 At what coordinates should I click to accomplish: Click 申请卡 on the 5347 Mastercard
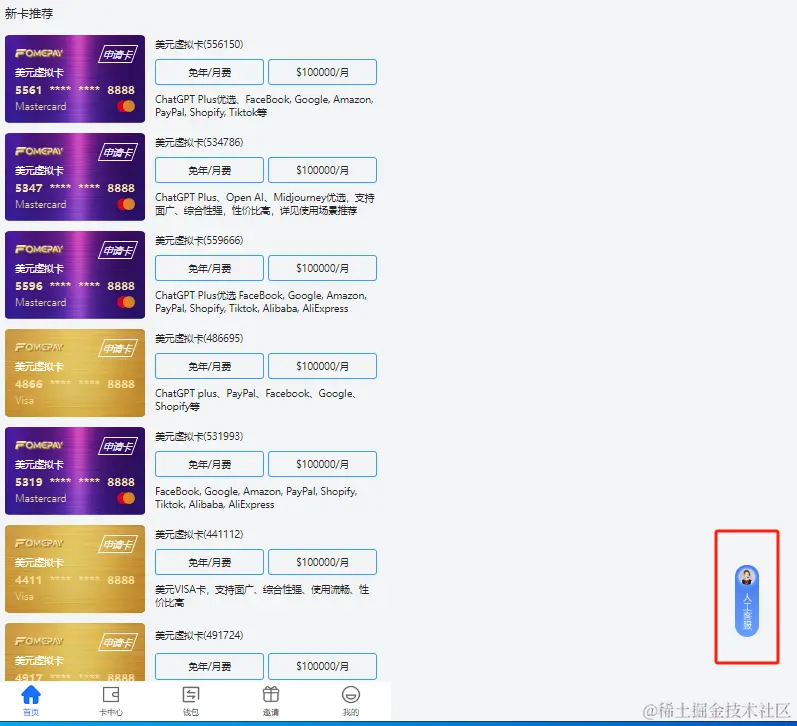(118, 153)
